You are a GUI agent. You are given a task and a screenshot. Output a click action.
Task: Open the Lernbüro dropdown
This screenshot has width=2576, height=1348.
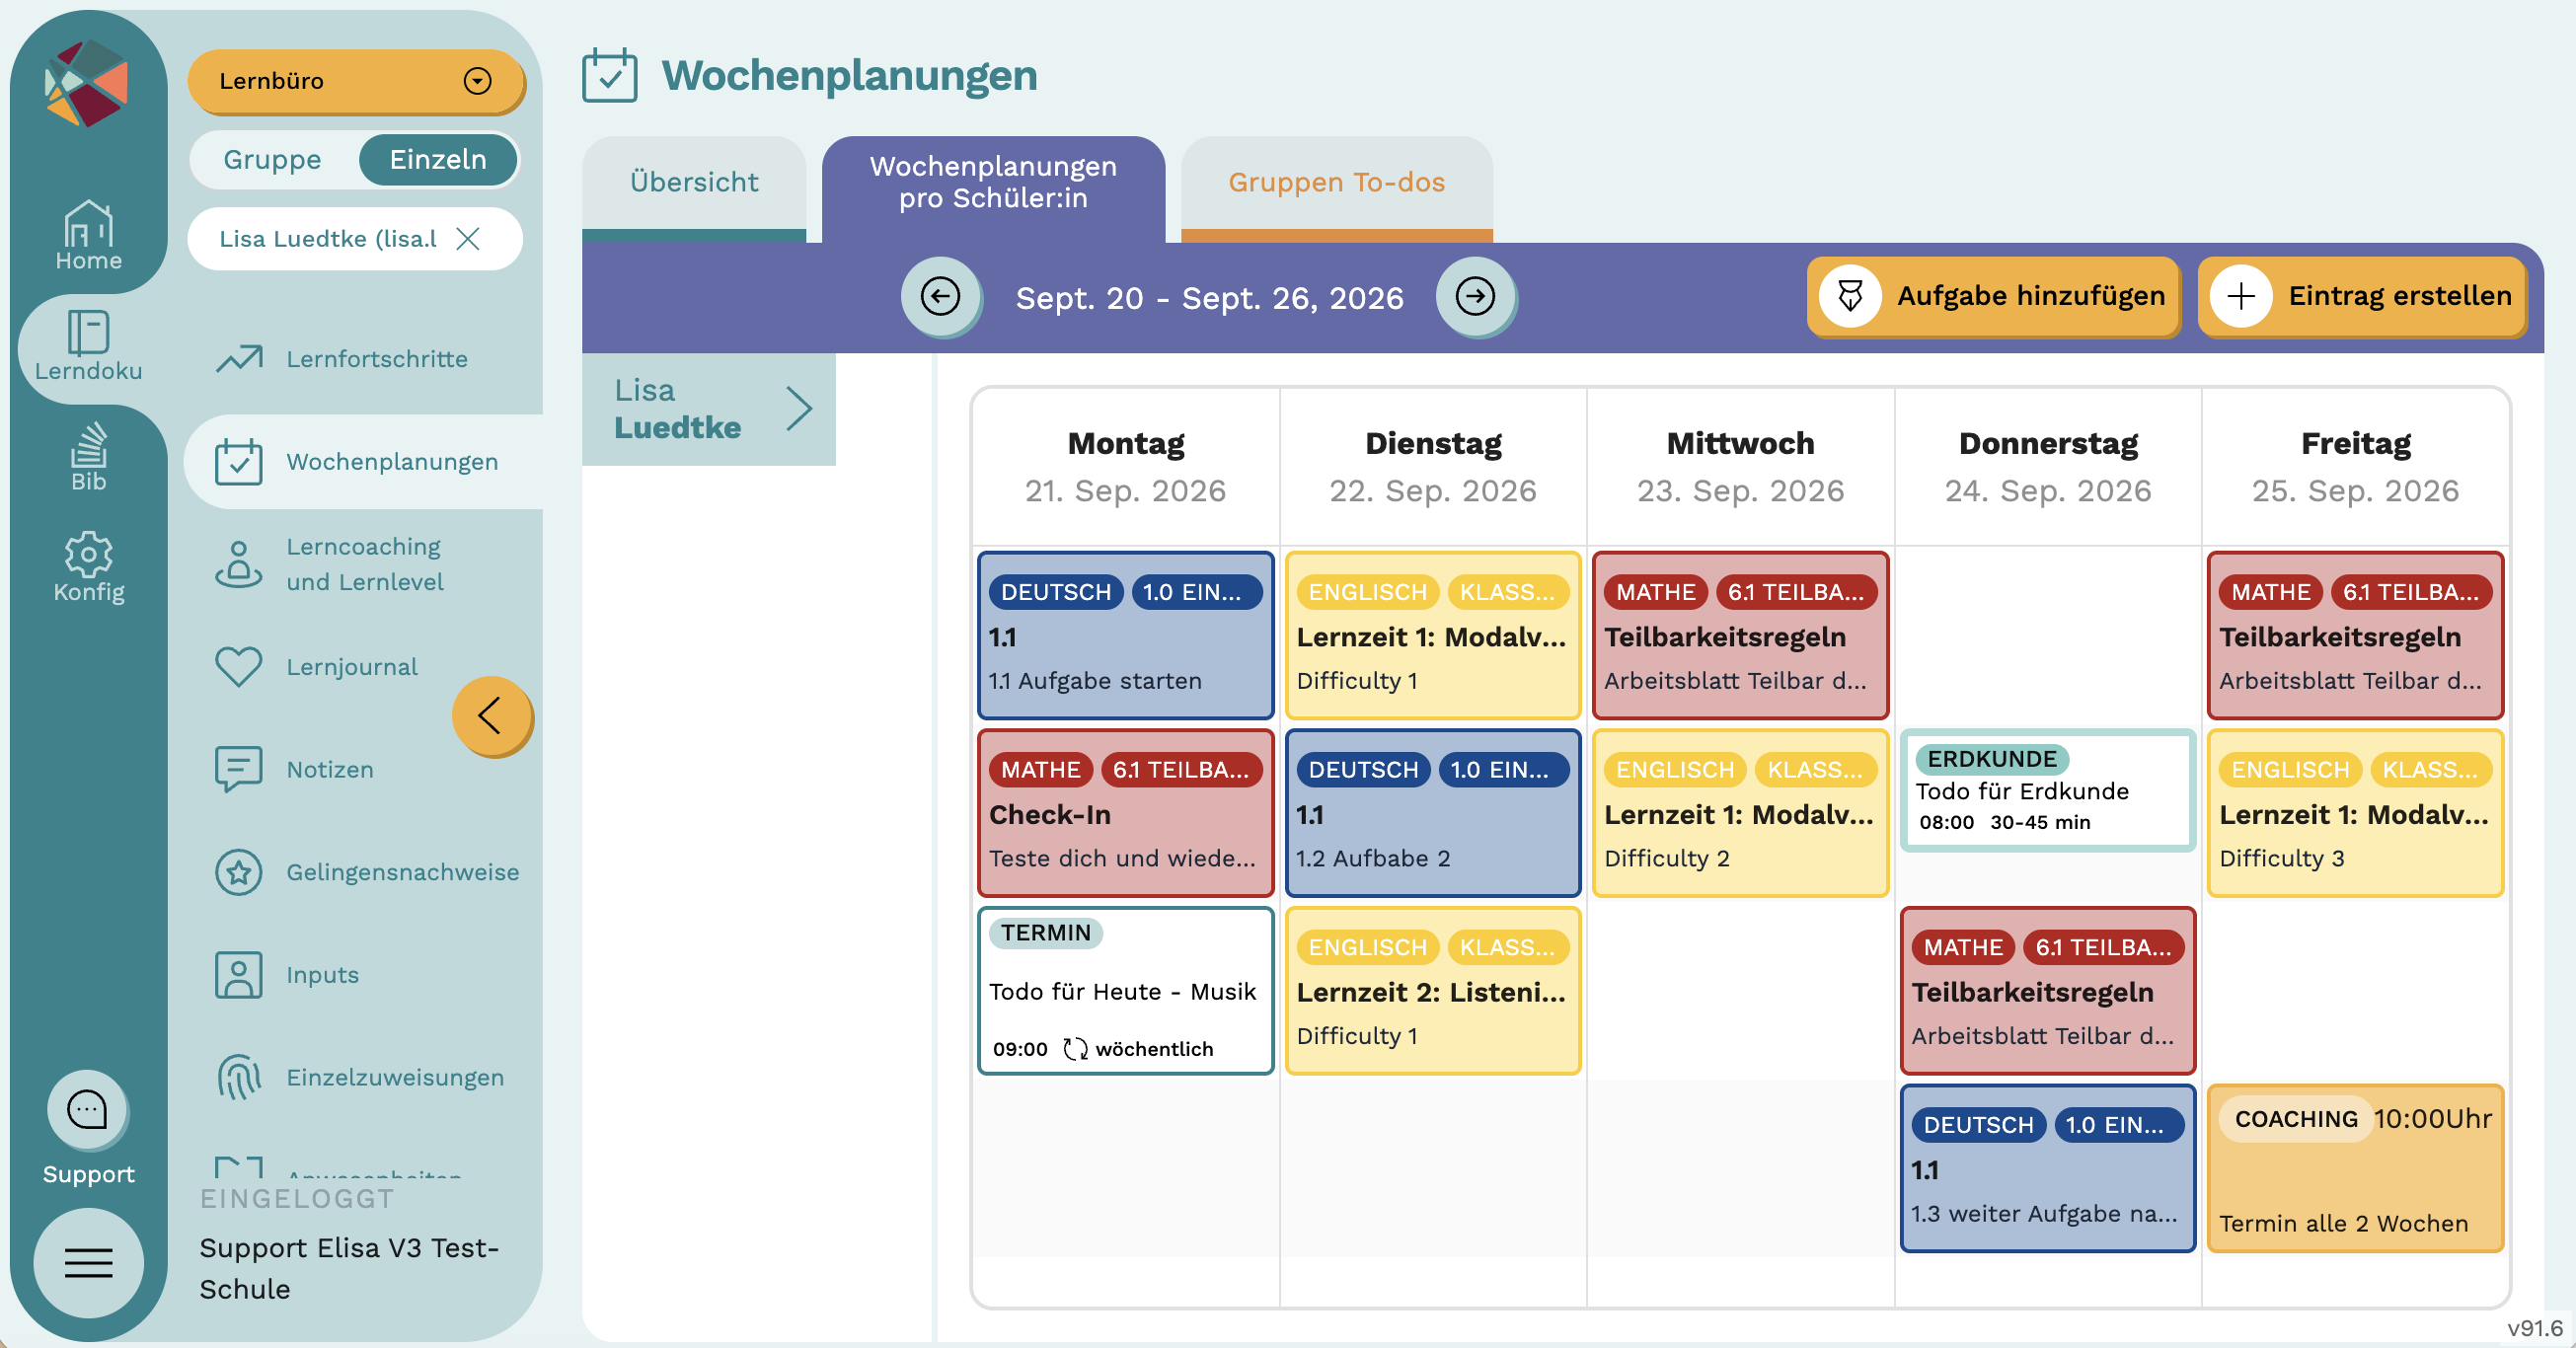pyautogui.click(x=355, y=81)
